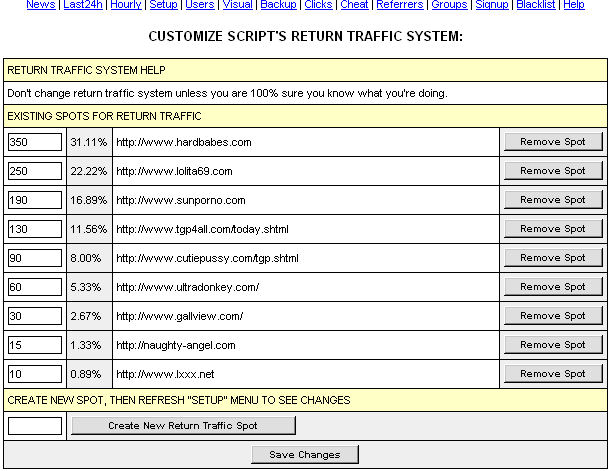Select the input field with value 15
The width and height of the screenshot is (612, 471).
(35, 345)
